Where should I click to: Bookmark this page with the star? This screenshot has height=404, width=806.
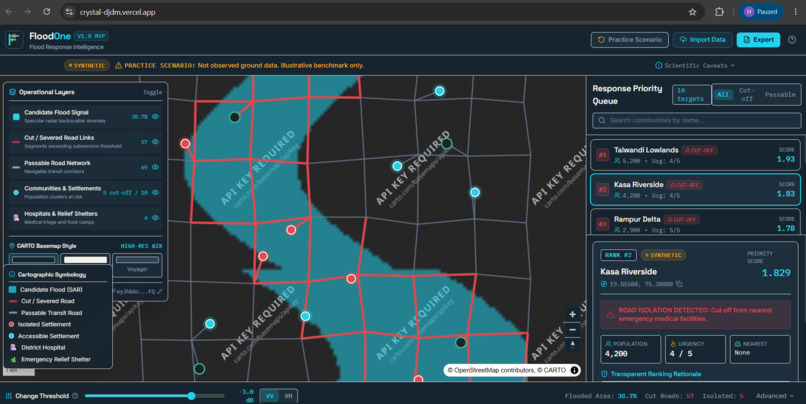click(x=692, y=12)
